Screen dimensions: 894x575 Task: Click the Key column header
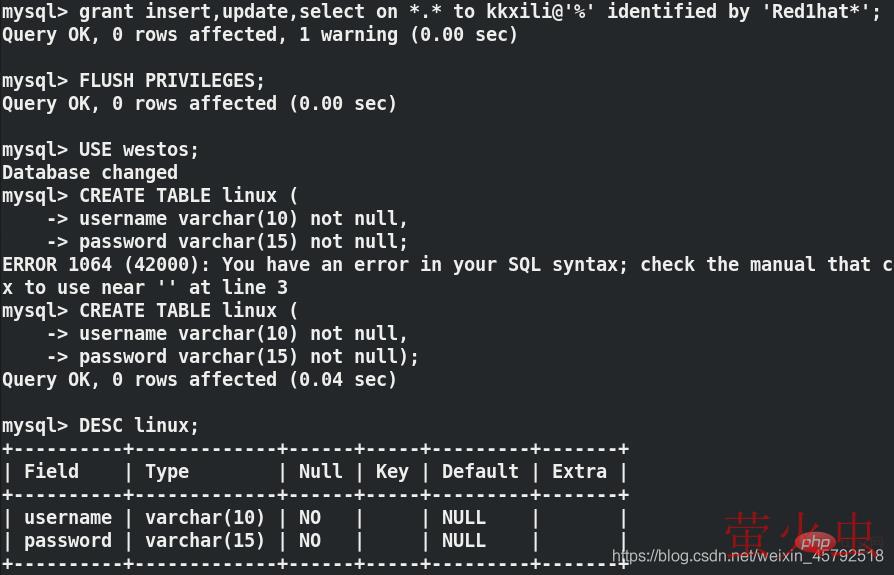pyautogui.click(x=392, y=472)
